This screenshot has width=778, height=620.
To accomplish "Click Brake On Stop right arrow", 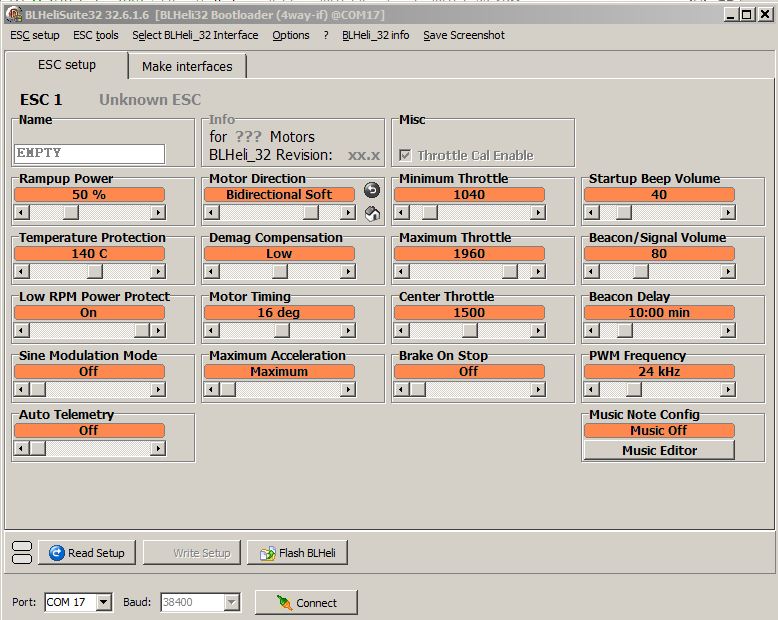I will [x=538, y=389].
